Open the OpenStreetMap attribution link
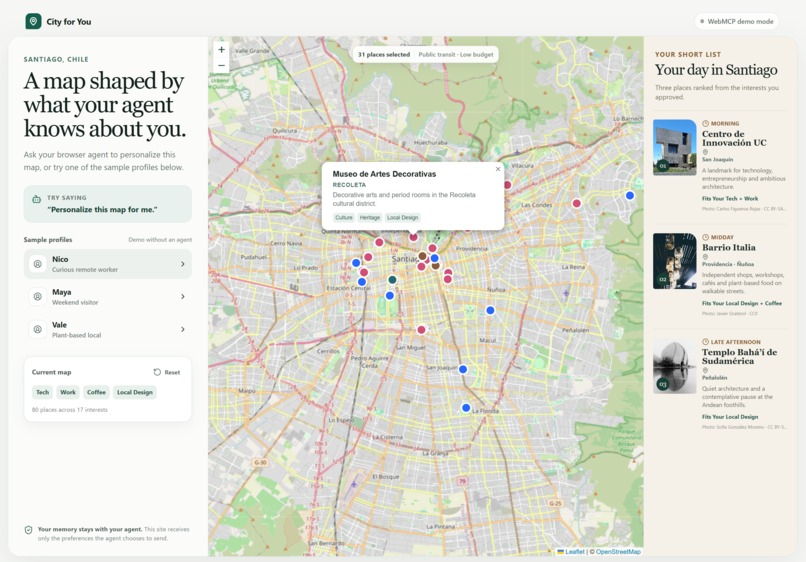The height and width of the screenshot is (562, 806). tap(618, 552)
